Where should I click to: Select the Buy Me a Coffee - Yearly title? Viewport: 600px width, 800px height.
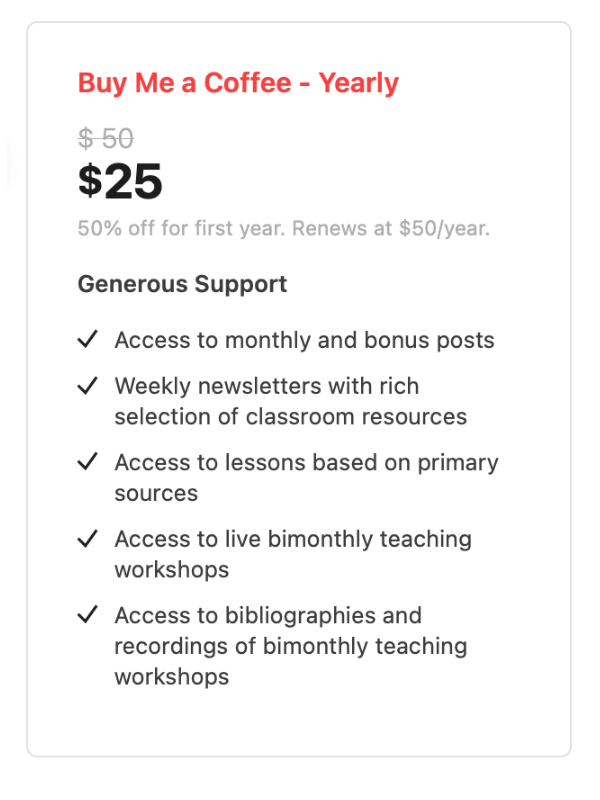coord(238,83)
